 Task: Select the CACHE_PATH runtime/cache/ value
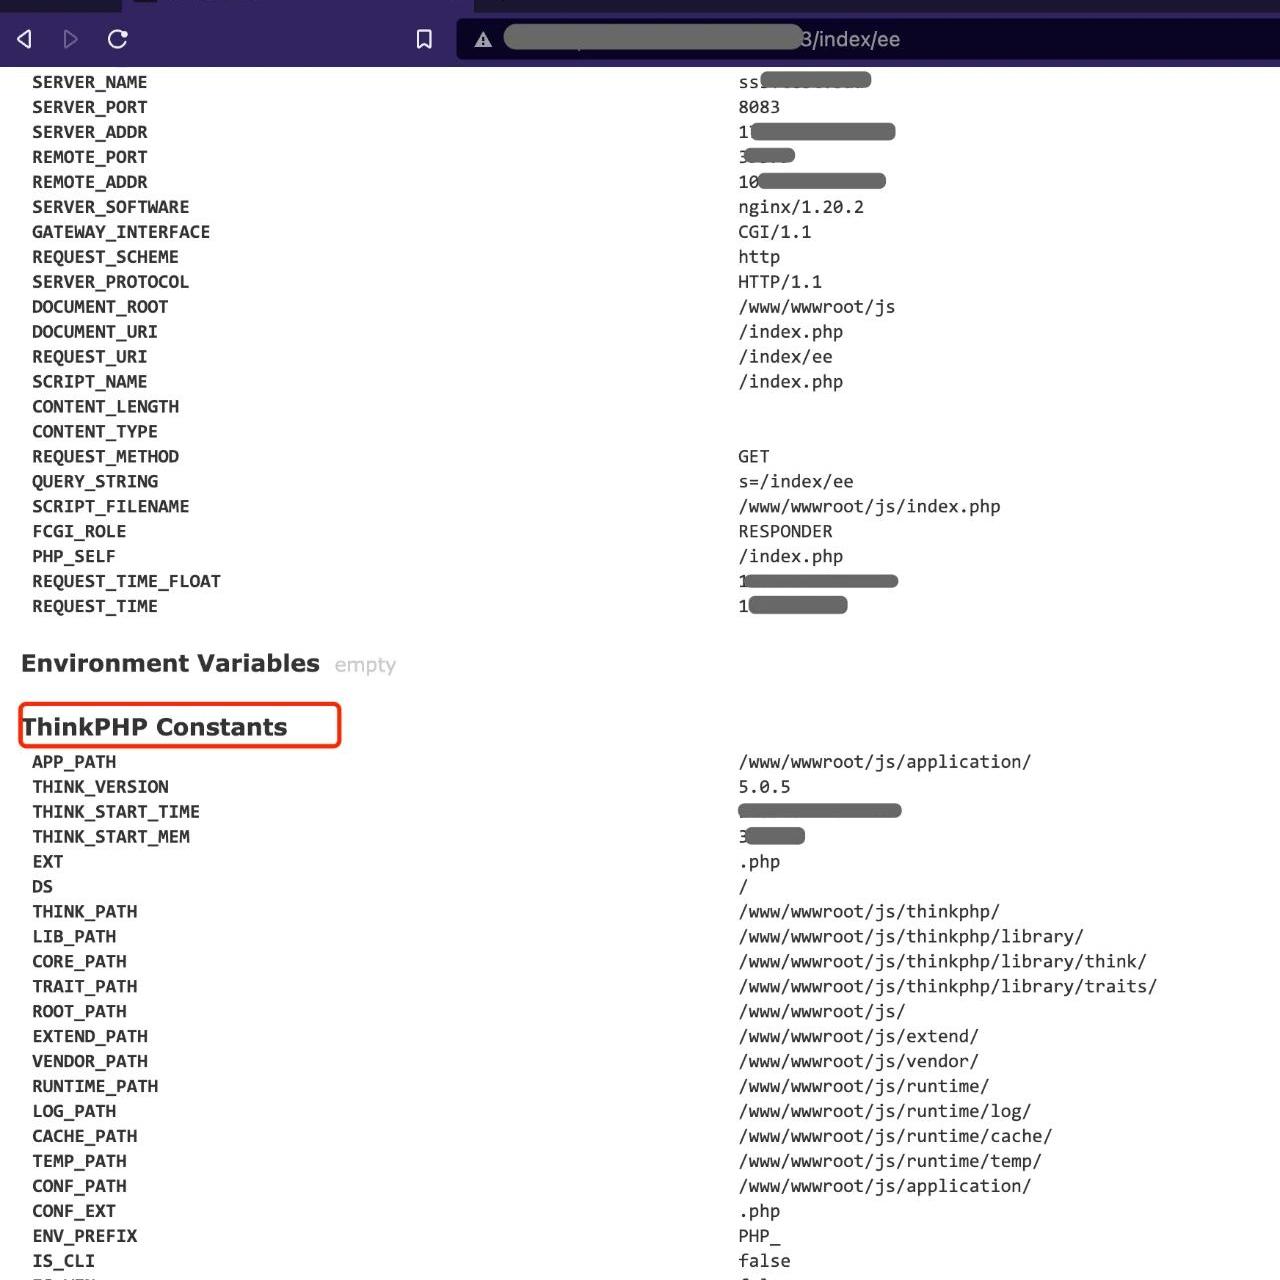895,1137
